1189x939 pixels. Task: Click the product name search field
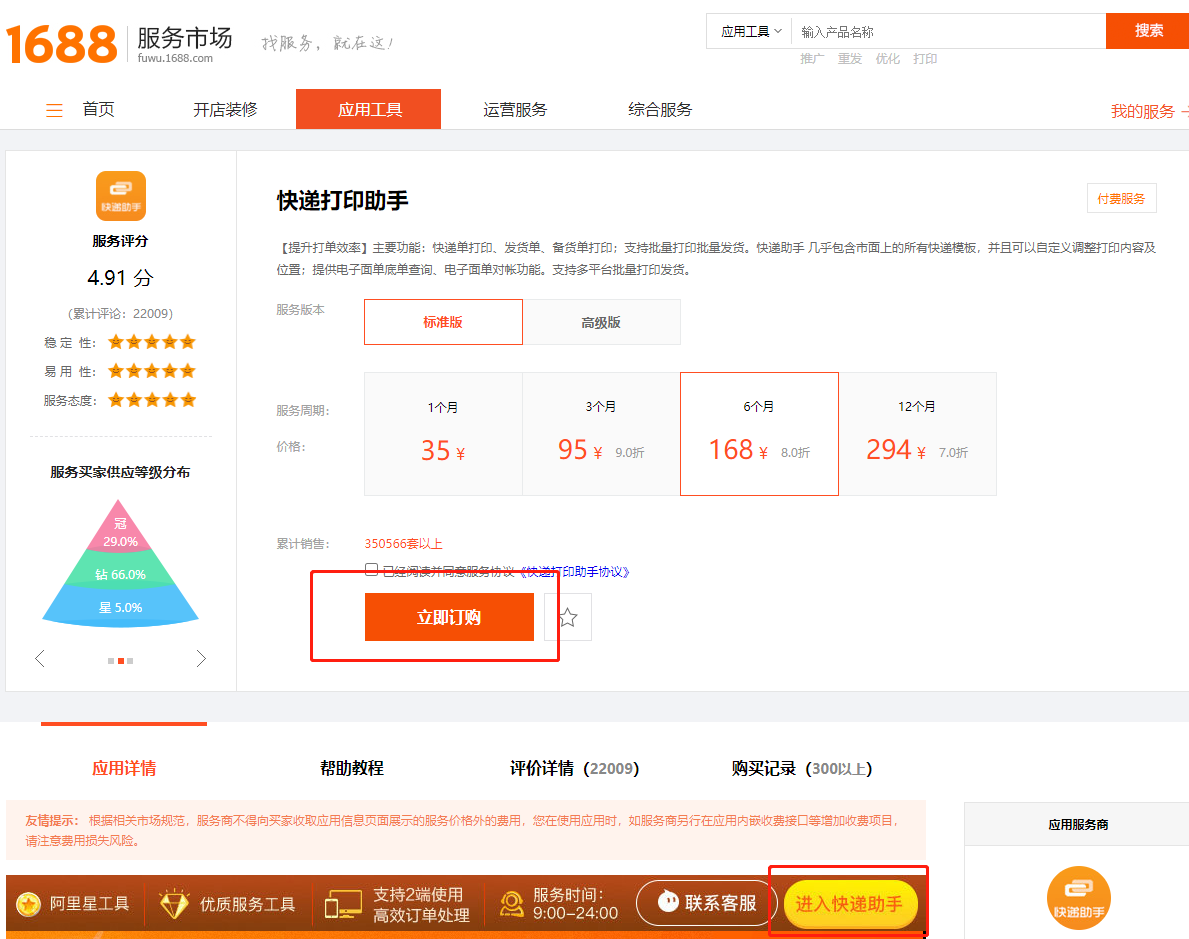tap(949, 31)
